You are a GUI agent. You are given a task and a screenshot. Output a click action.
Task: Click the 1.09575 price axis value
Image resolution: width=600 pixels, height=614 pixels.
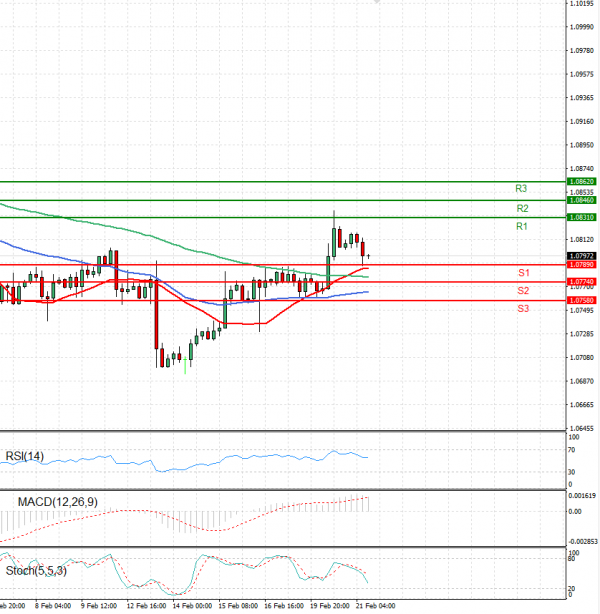pyautogui.click(x=582, y=74)
